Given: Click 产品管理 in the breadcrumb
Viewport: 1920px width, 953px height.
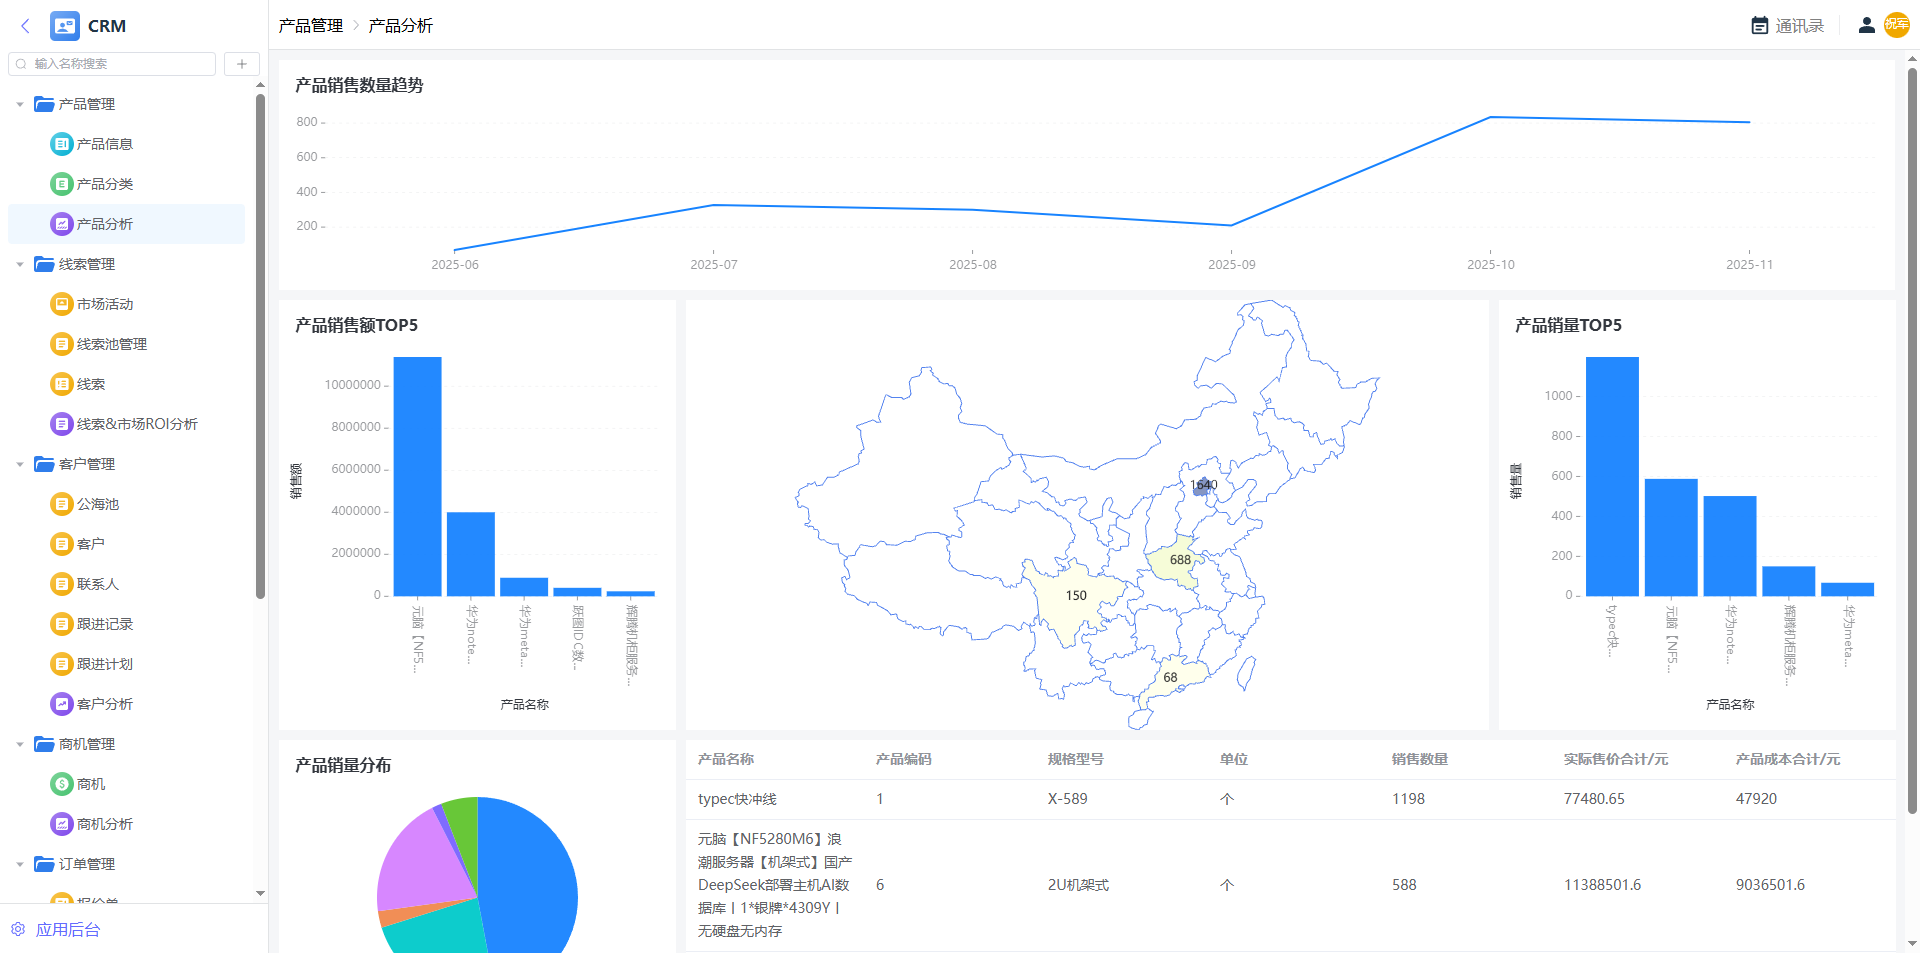Looking at the screenshot, I should pos(310,26).
